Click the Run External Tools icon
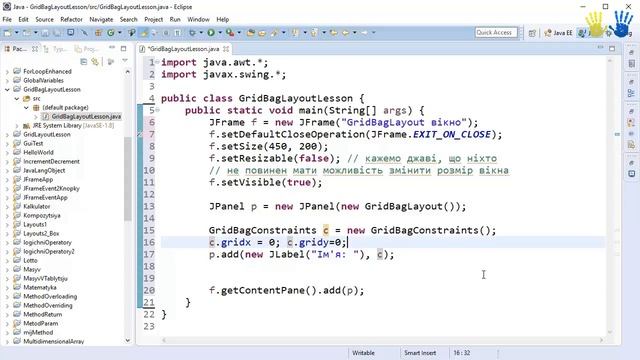Screen dimensions: 640x360 pos(230,33)
